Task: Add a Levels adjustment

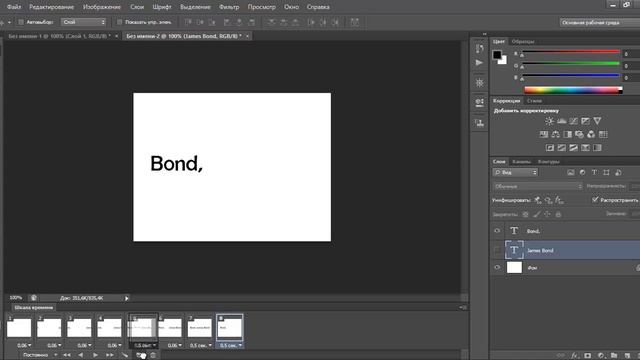Action: point(562,121)
